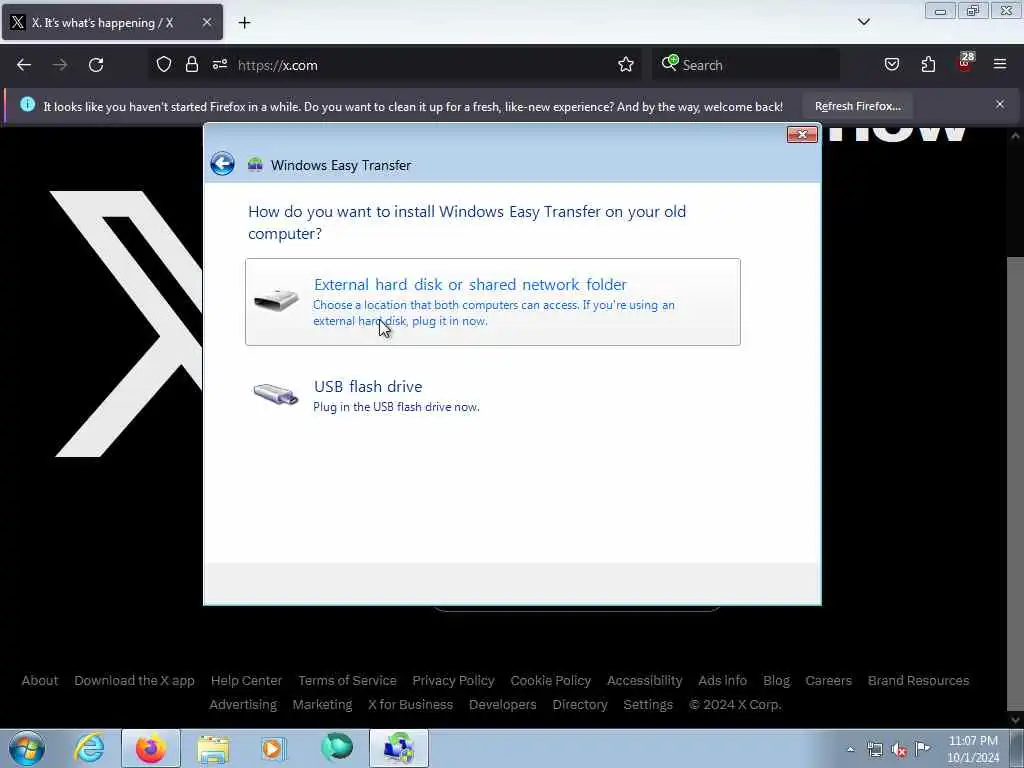Open X for Business link
The height and width of the screenshot is (768, 1024).
[410, 705]
